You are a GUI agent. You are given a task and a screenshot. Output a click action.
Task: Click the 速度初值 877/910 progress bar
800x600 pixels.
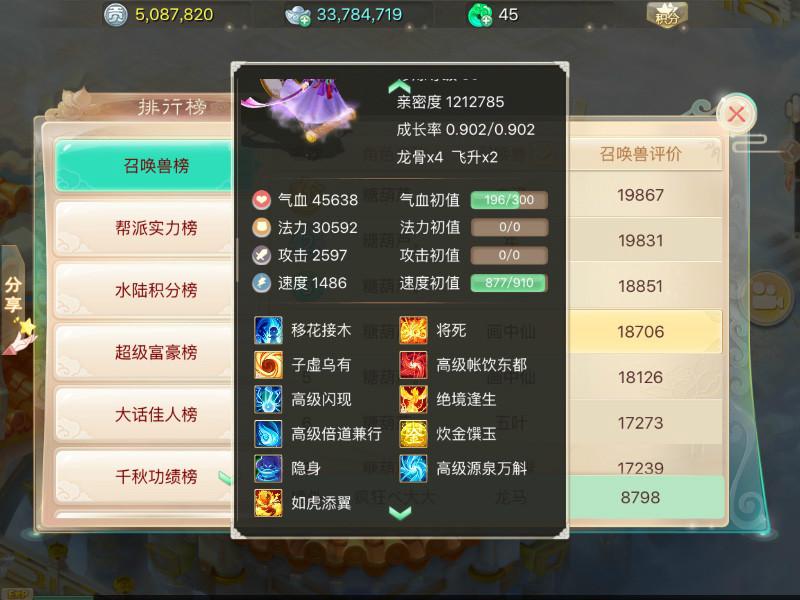tap(509, 283)
